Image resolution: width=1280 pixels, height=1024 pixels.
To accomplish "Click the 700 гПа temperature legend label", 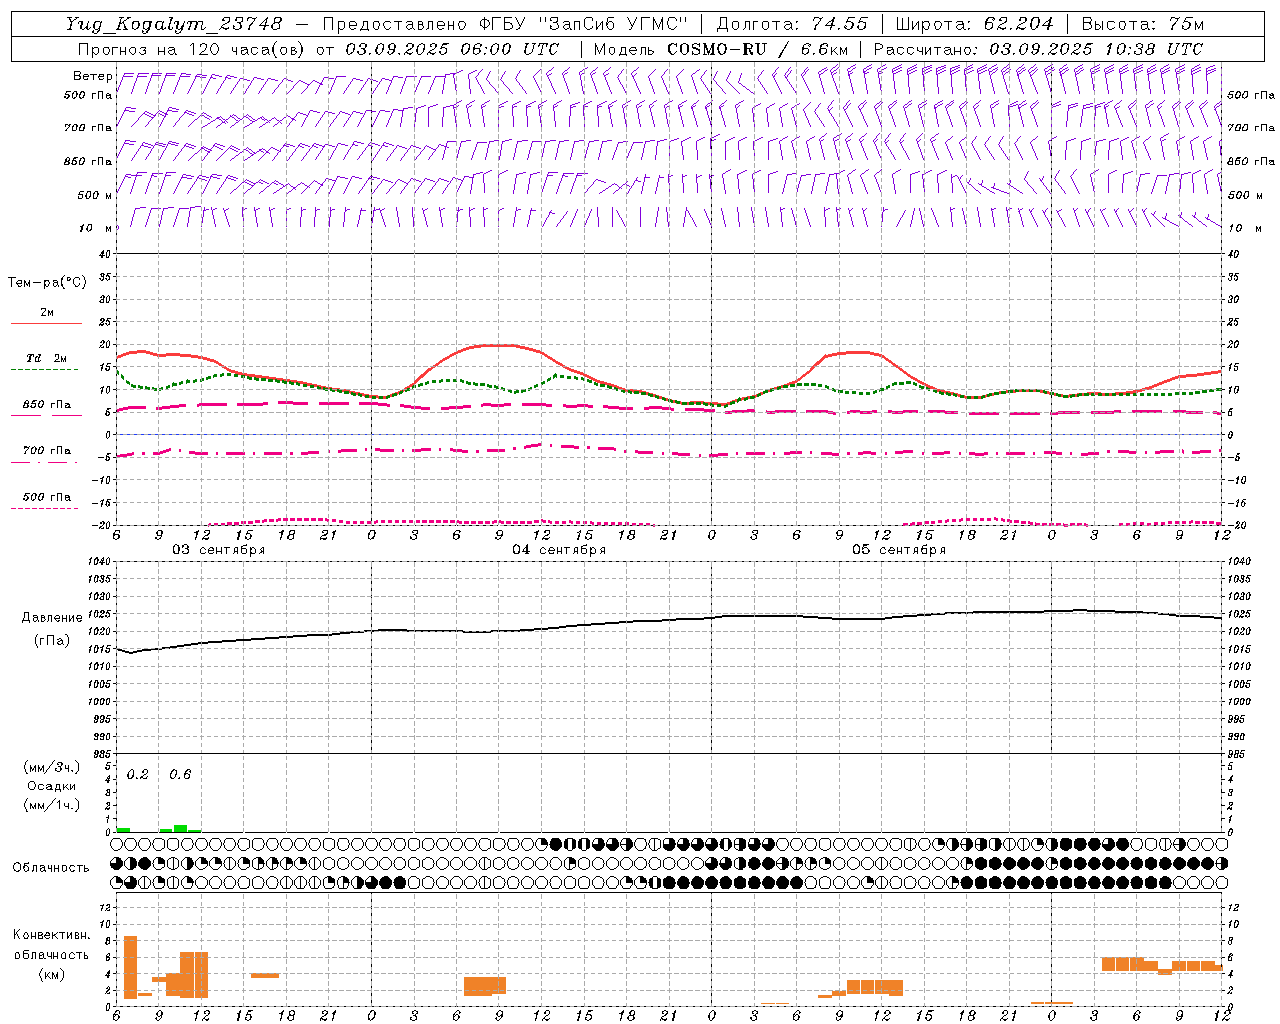I will (x=47, y=451).
